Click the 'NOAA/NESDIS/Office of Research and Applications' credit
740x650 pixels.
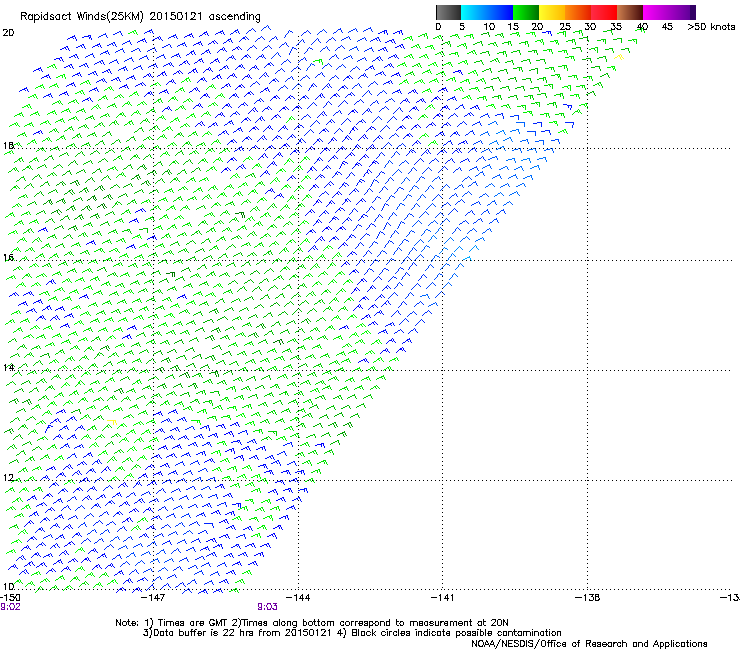[x=589, y=644]
